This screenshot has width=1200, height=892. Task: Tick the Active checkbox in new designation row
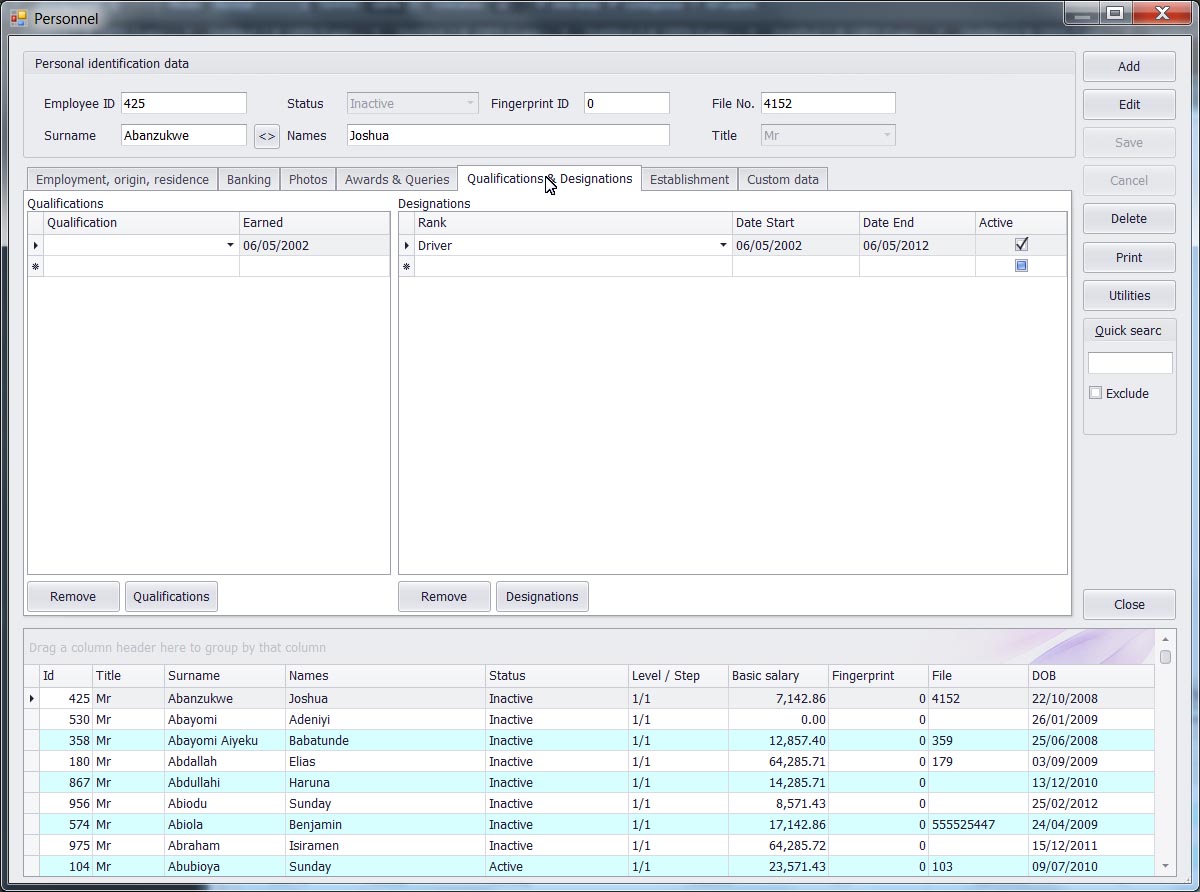point(1021,266)
